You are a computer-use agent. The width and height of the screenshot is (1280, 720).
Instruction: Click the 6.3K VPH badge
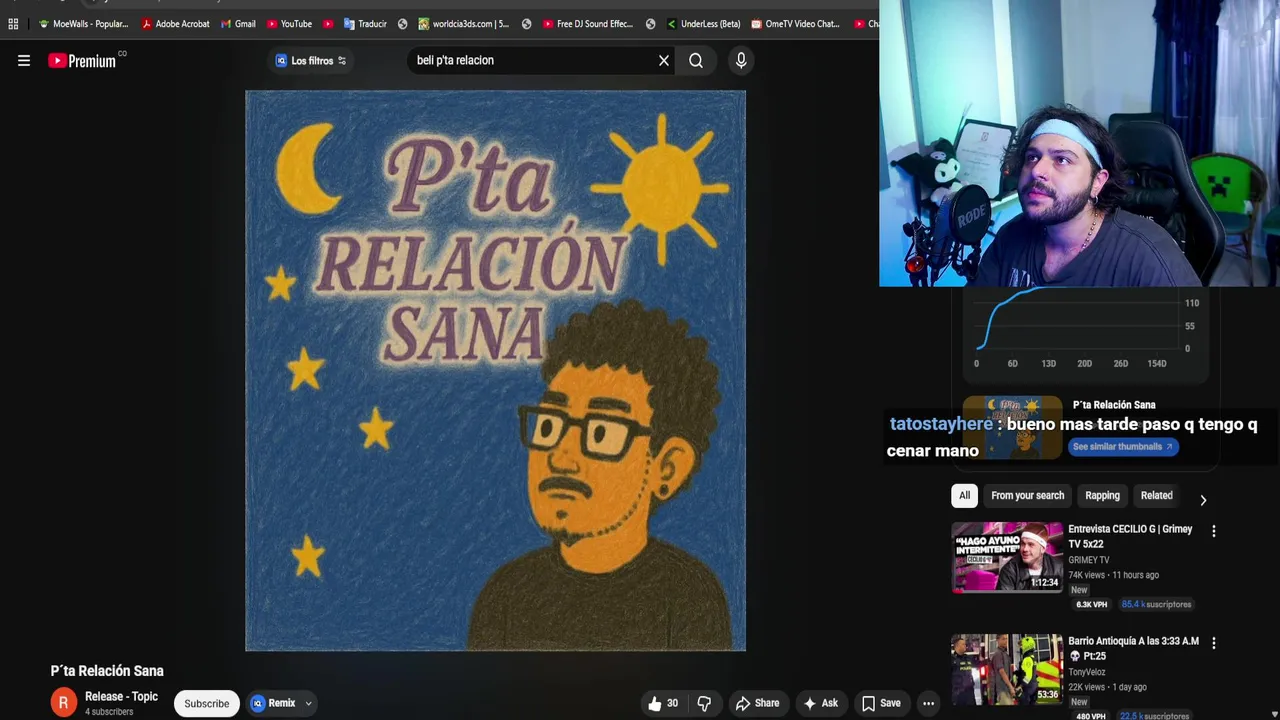click(x=1091, y=605)
